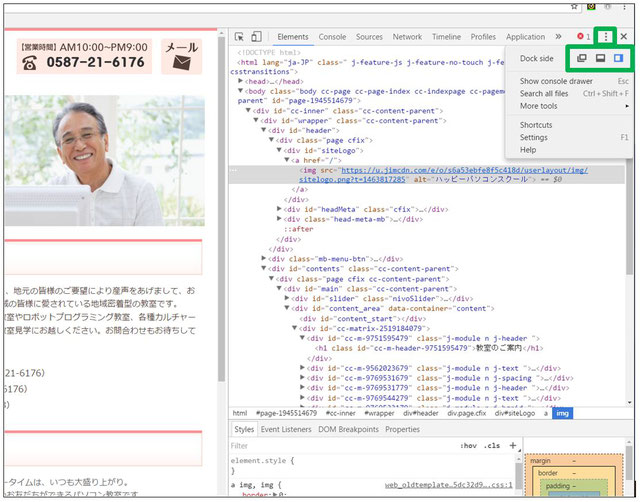Image resolution: width=640 pixels, height=502 pixels.
Task: Select #cc-inner in the breadcrumb
Action: click(x=340, y=413)
